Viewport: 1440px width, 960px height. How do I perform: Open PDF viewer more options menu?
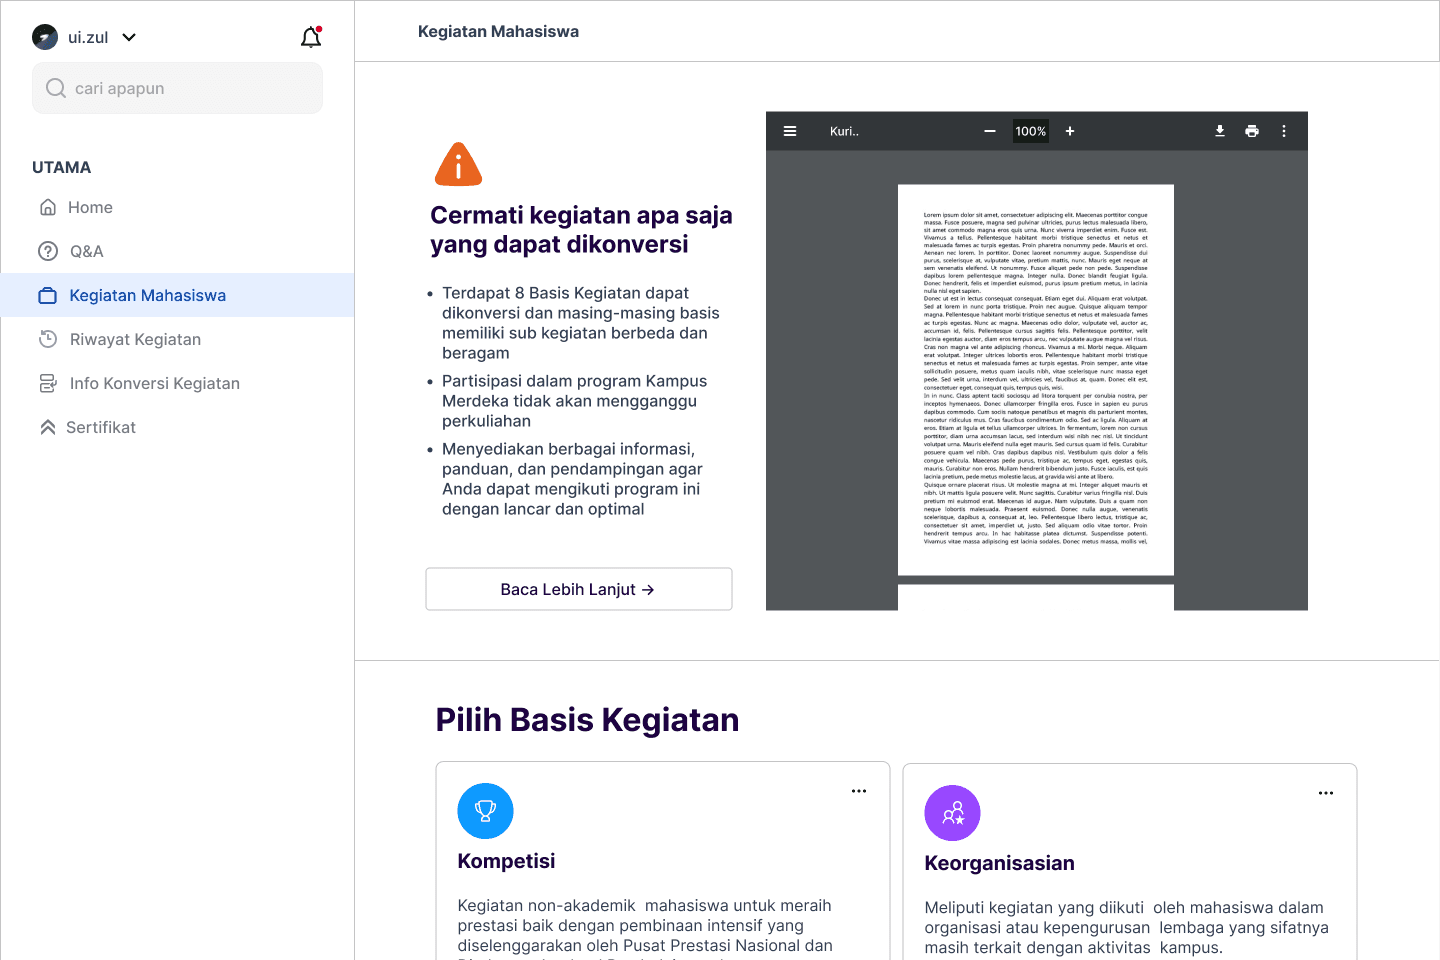click(x=1284, y=131)
